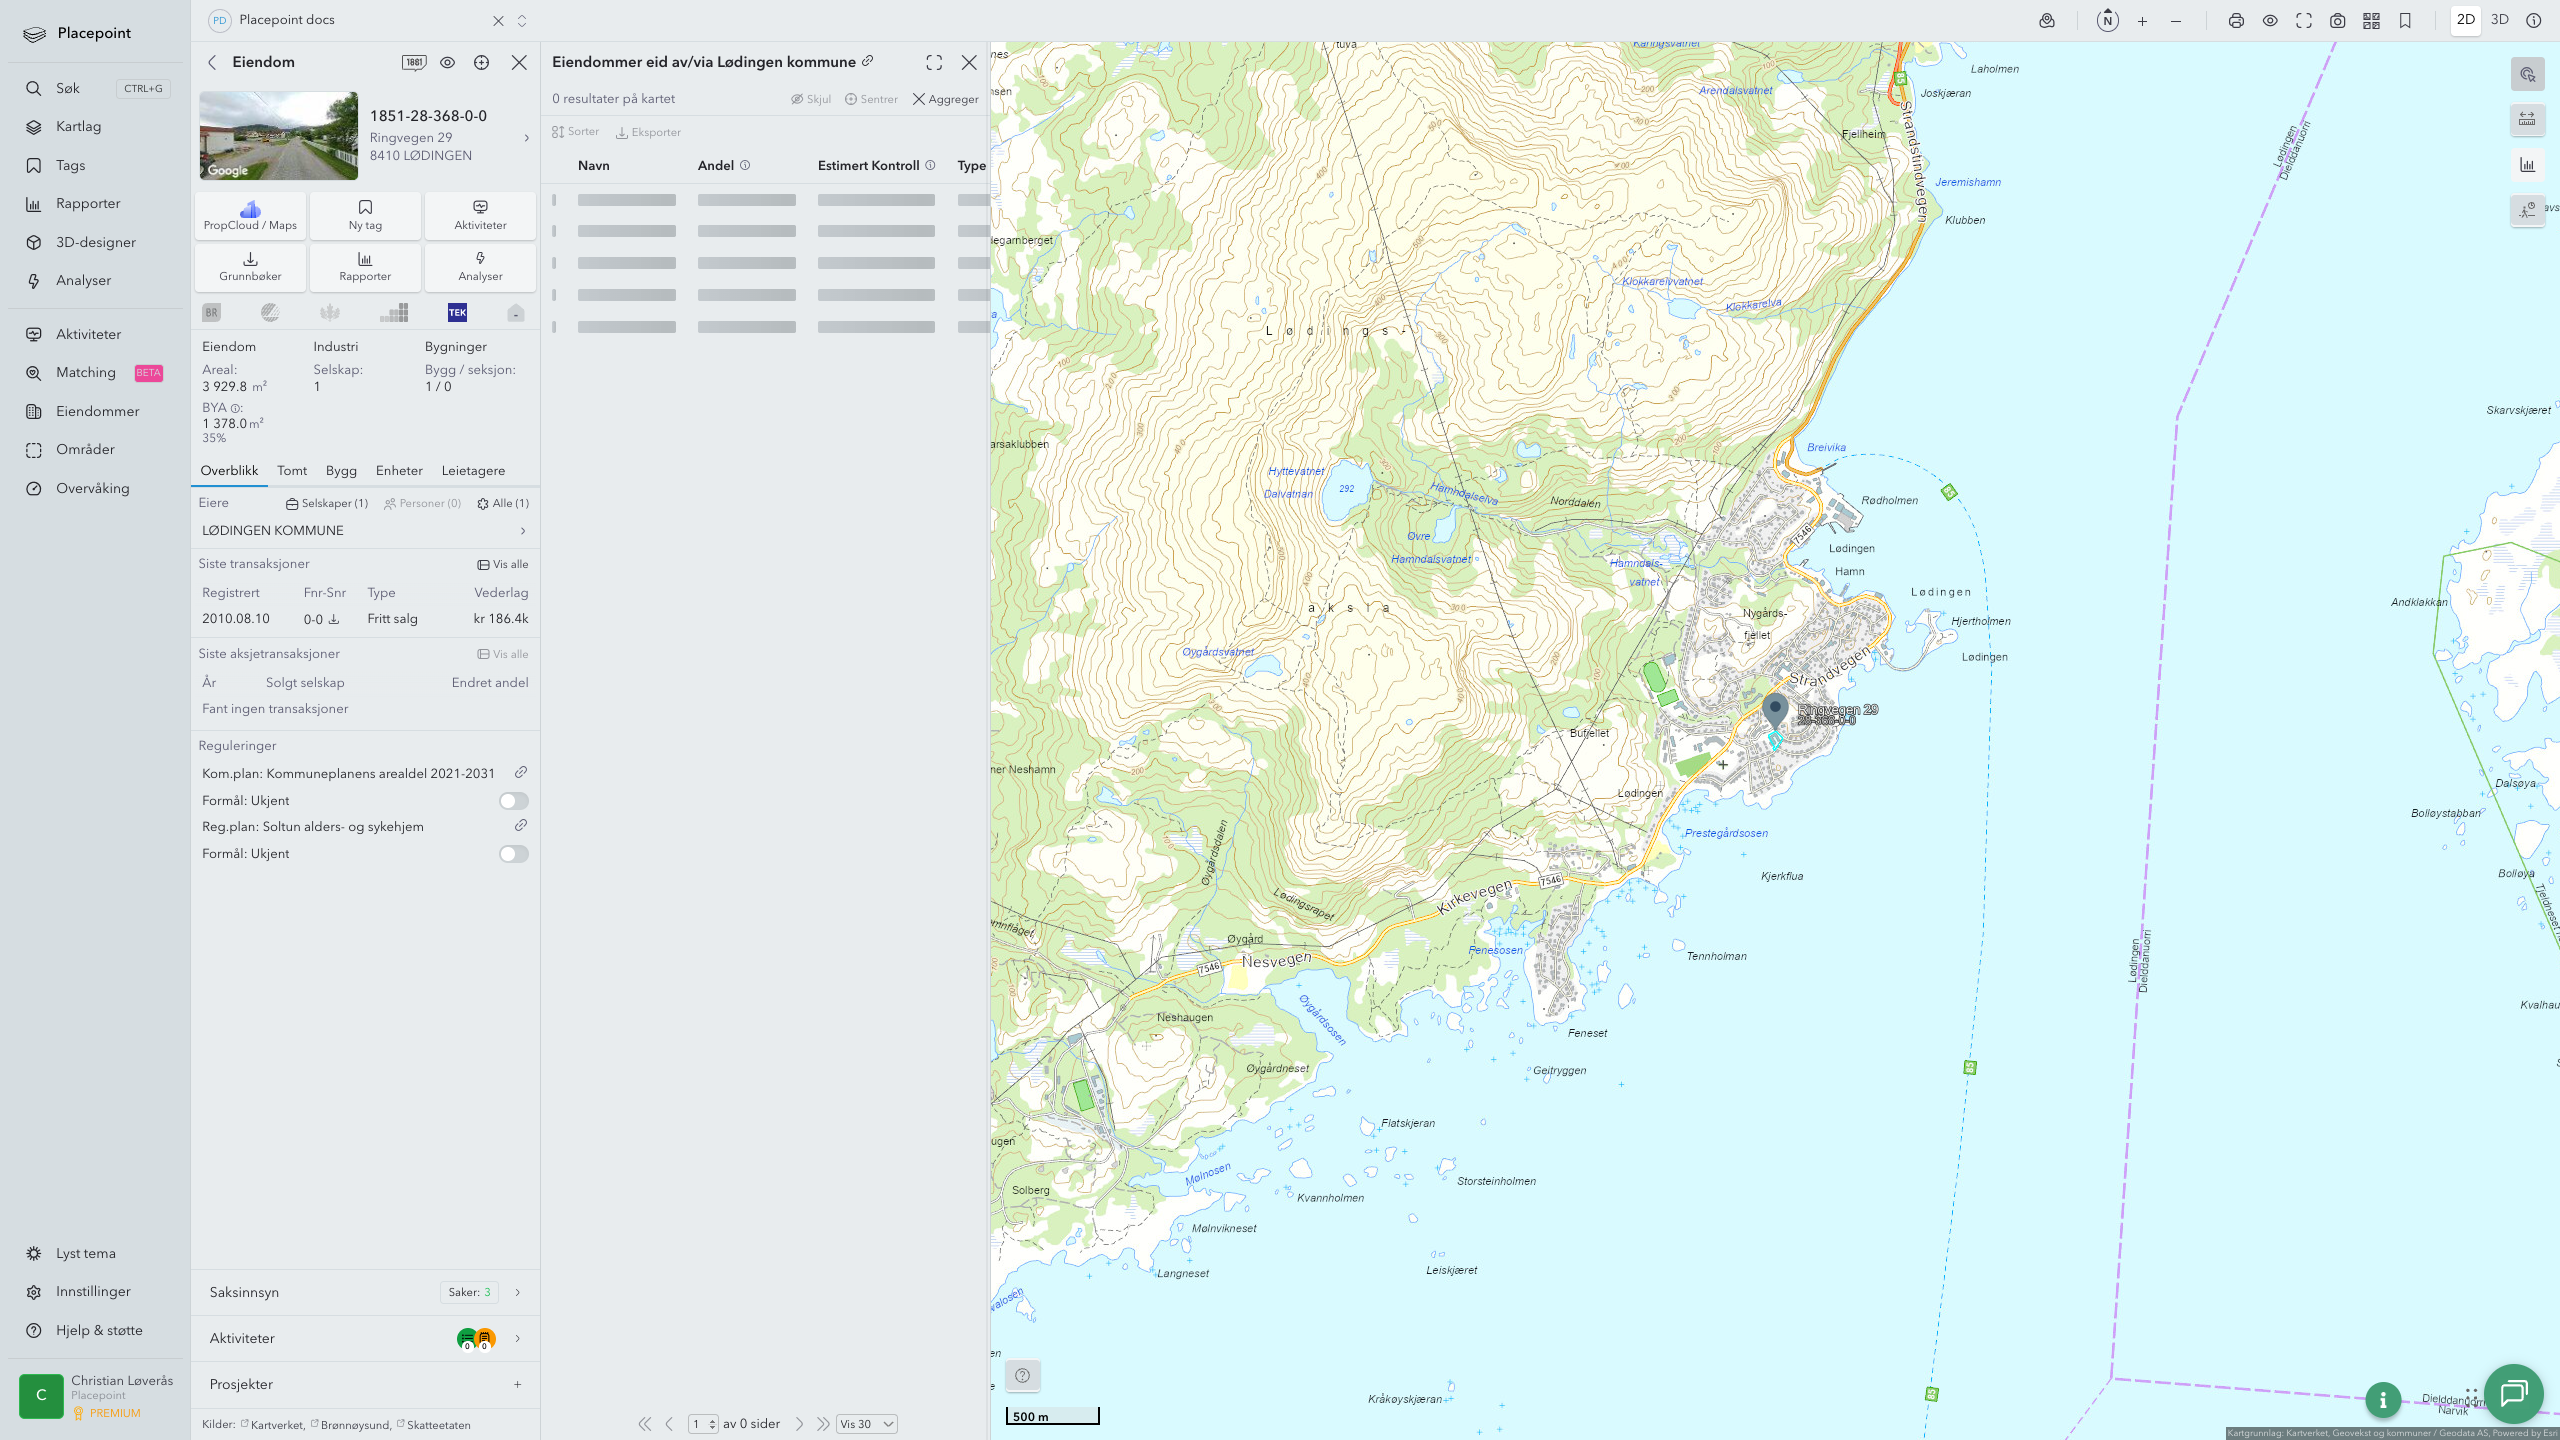
Task: Open Matching beta section
Action: click(95, 373)
